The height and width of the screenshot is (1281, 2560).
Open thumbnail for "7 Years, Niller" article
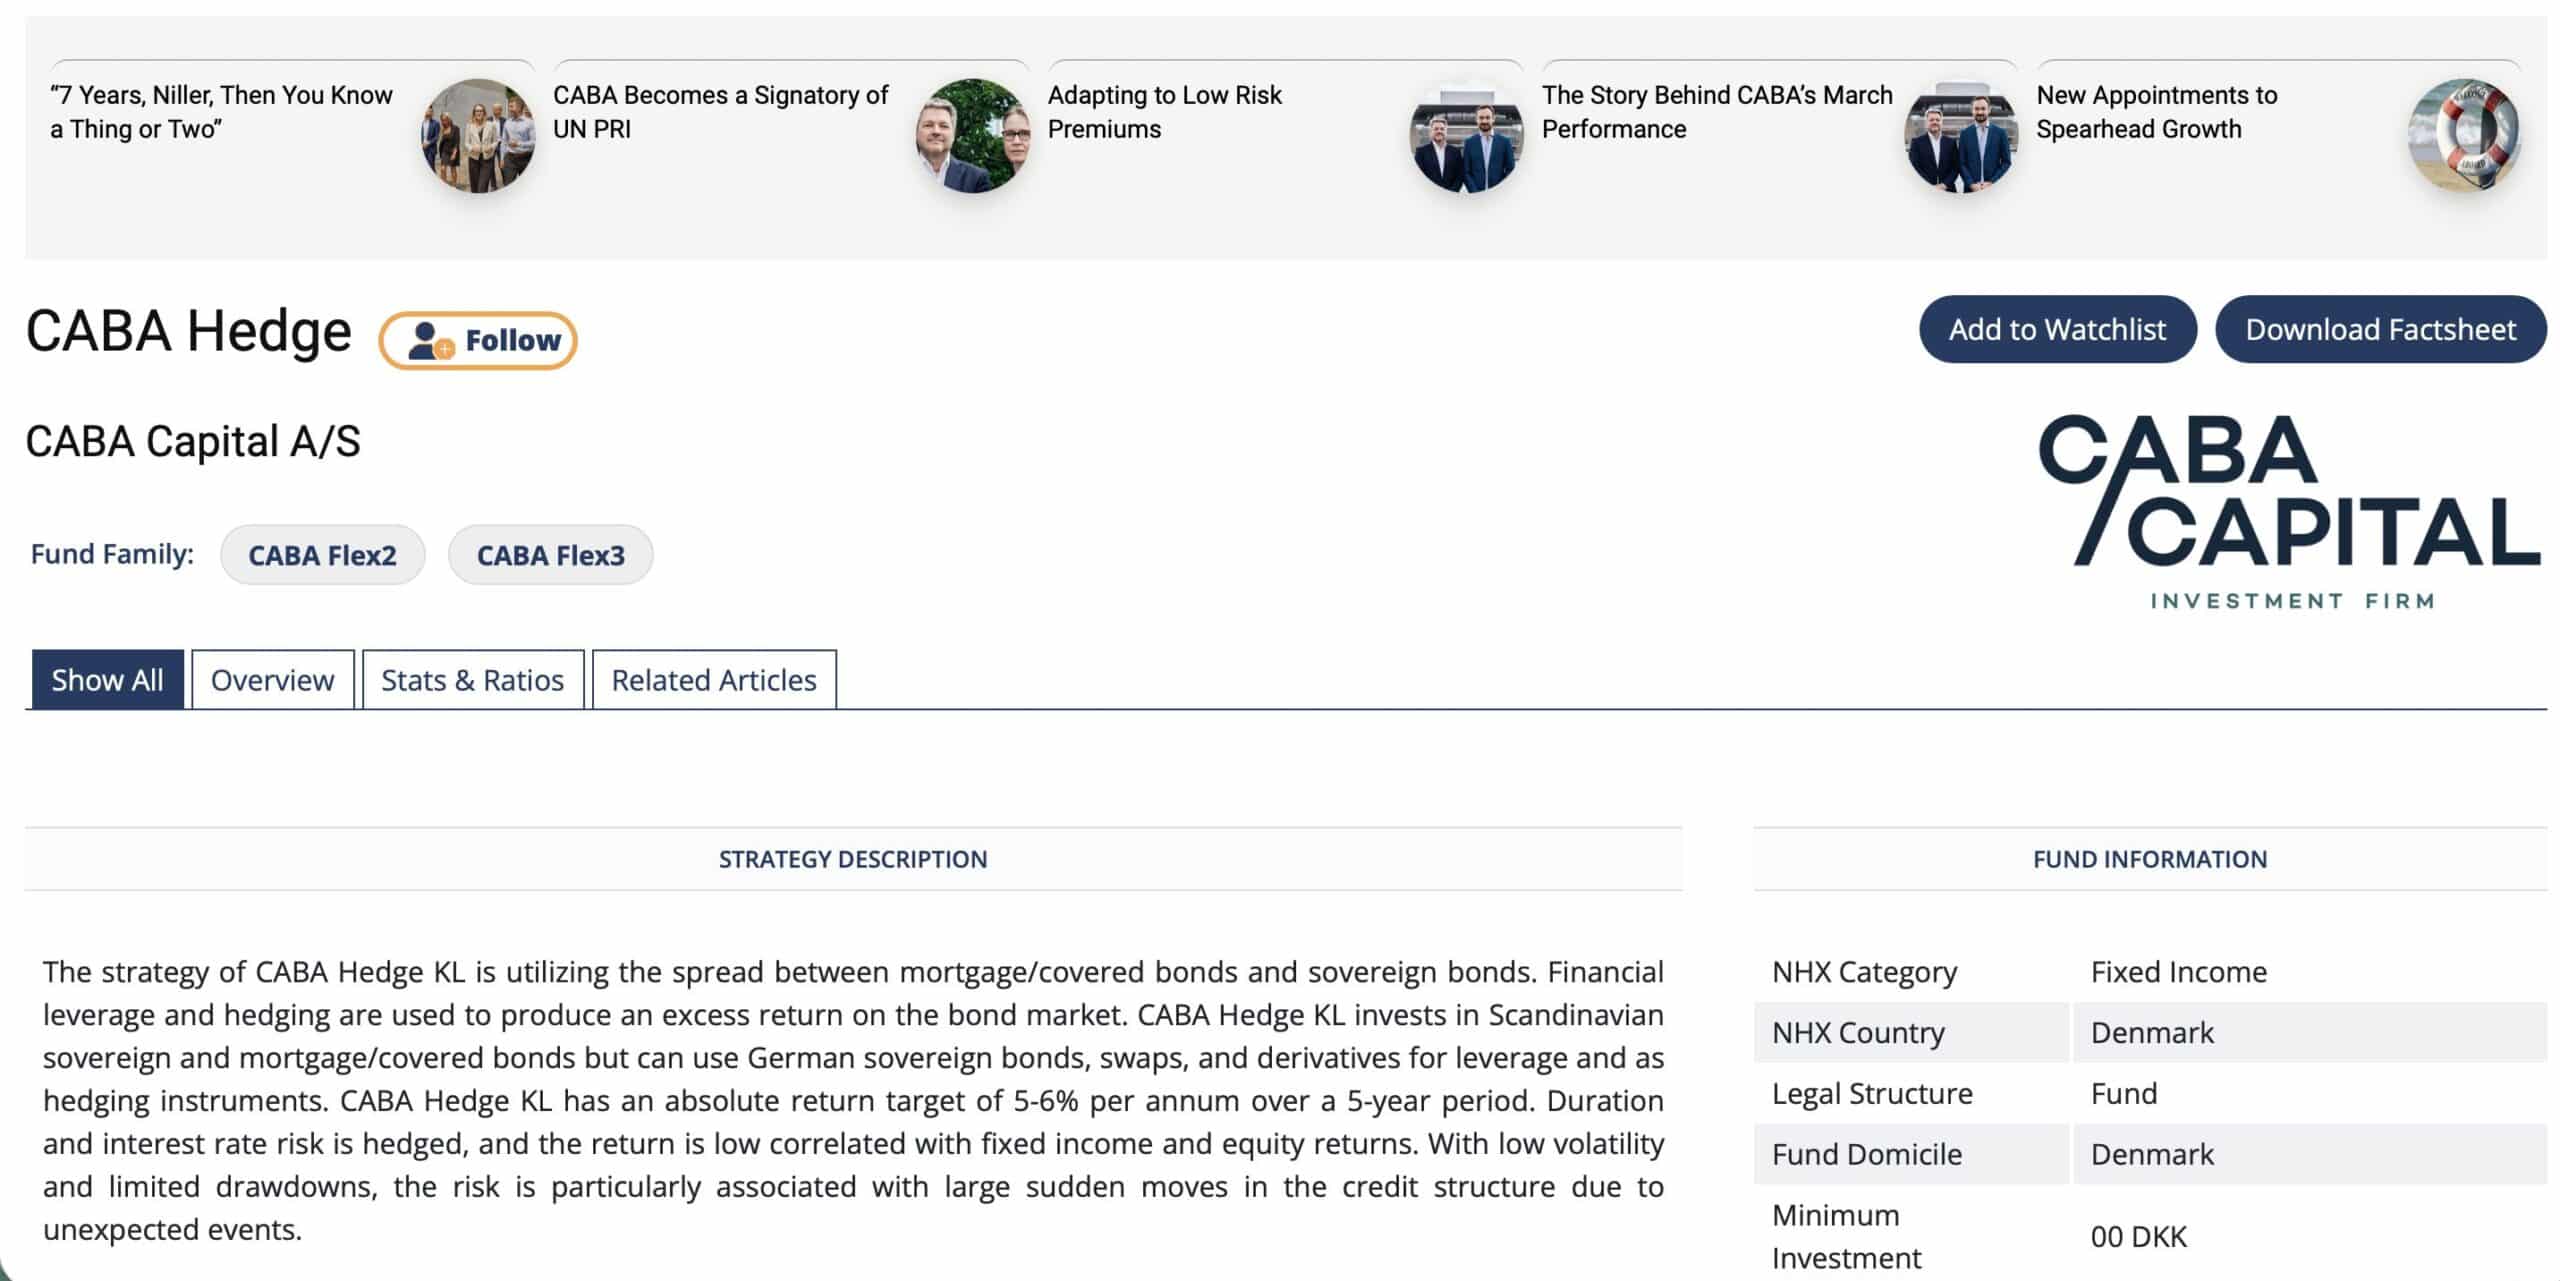click(x=478, y=135)
